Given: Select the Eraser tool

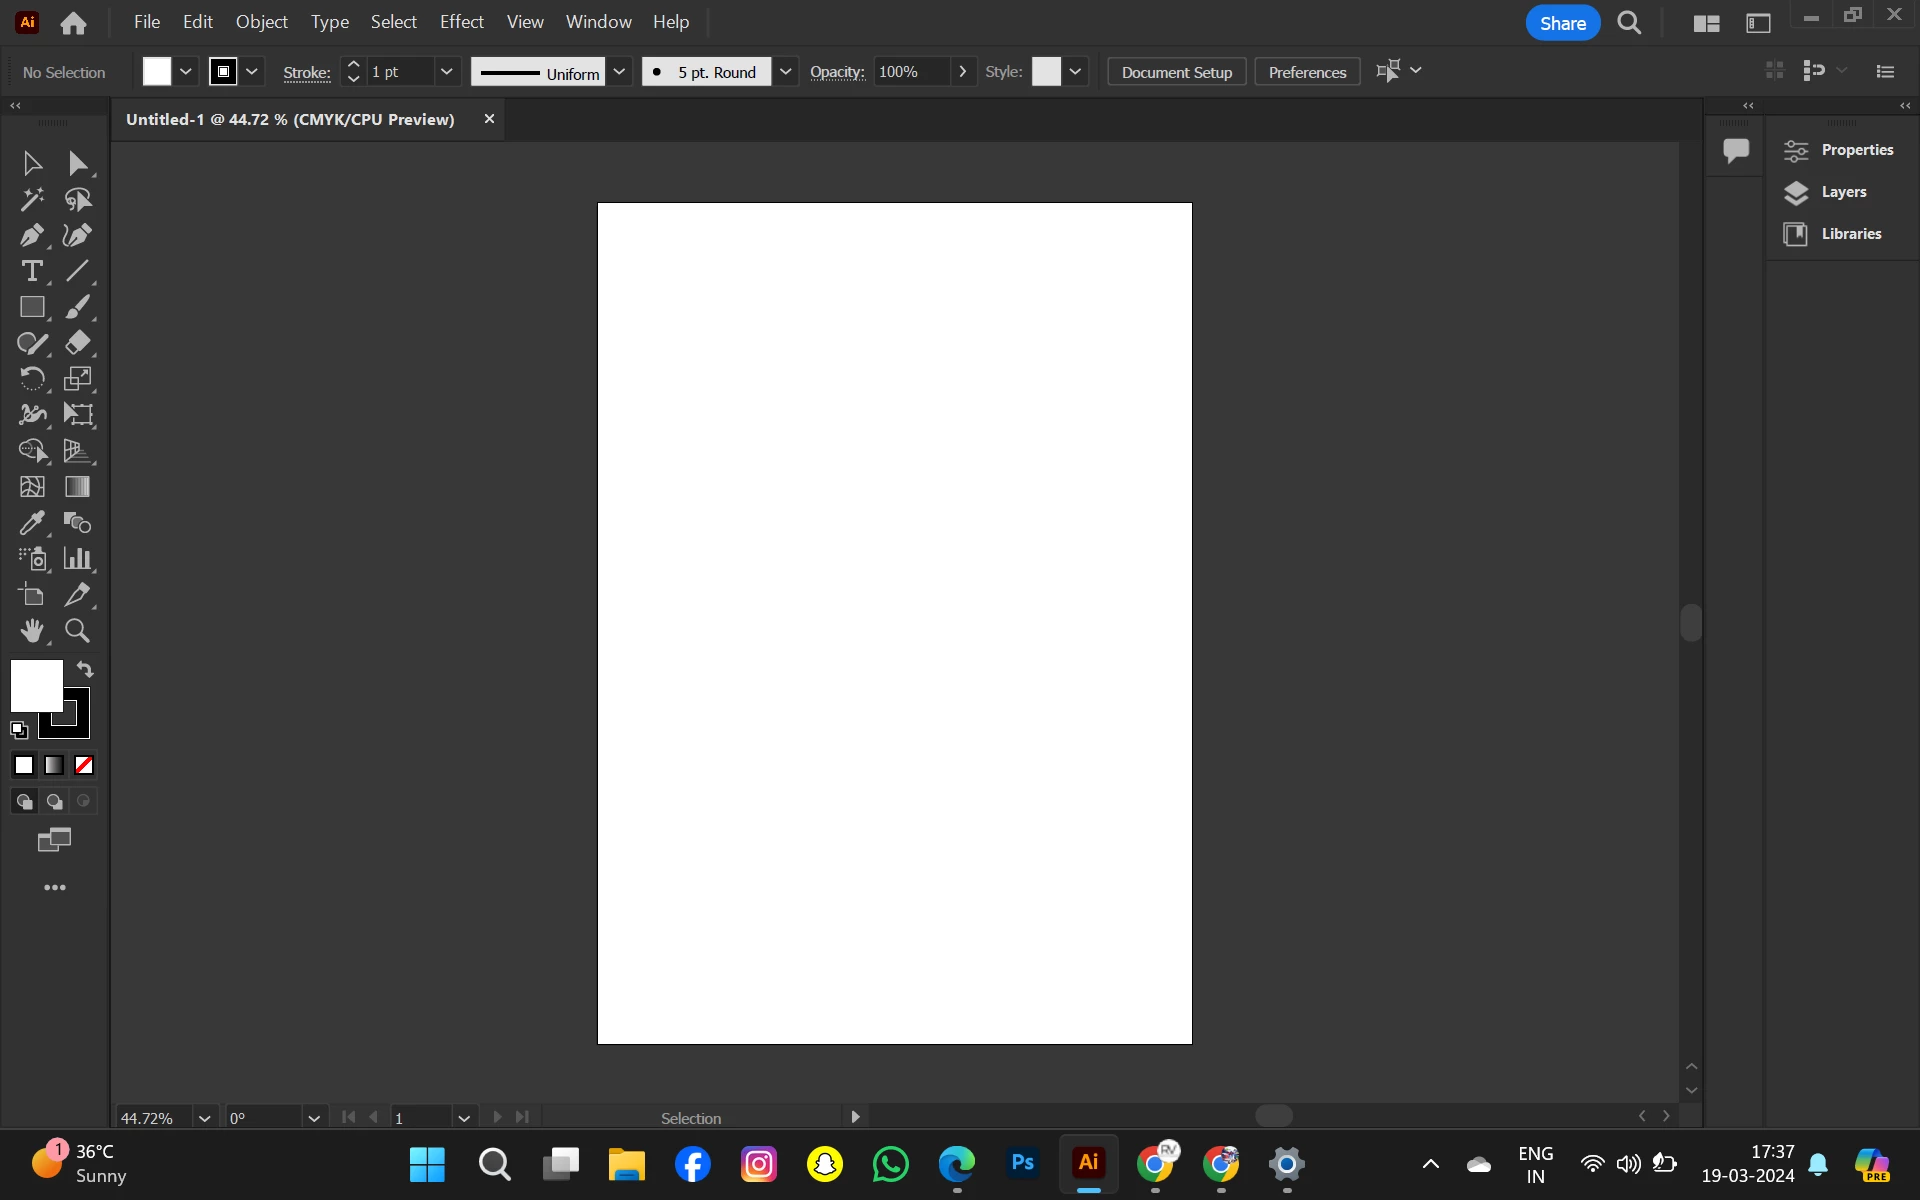Looking at the screenshot, I should (x=77, y=343).
